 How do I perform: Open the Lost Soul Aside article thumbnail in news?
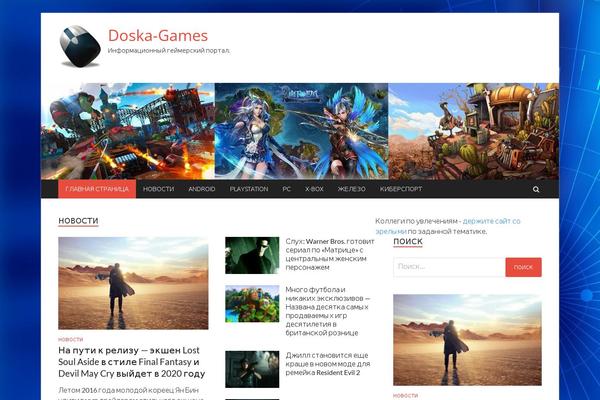point(133,283)
